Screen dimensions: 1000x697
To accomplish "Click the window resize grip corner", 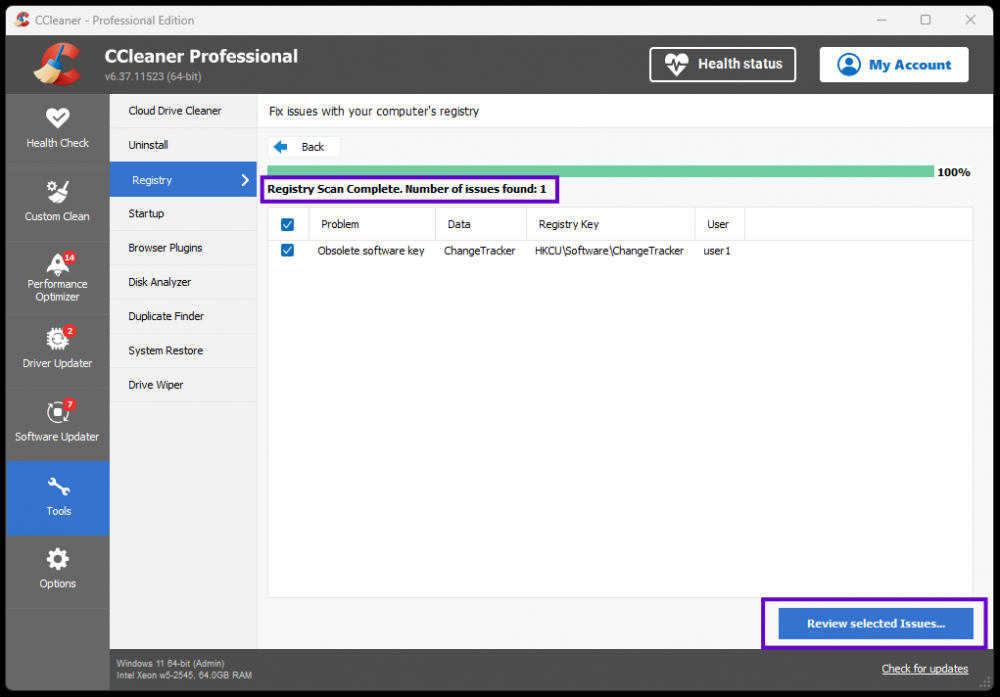I will click(x=985, y=682).
